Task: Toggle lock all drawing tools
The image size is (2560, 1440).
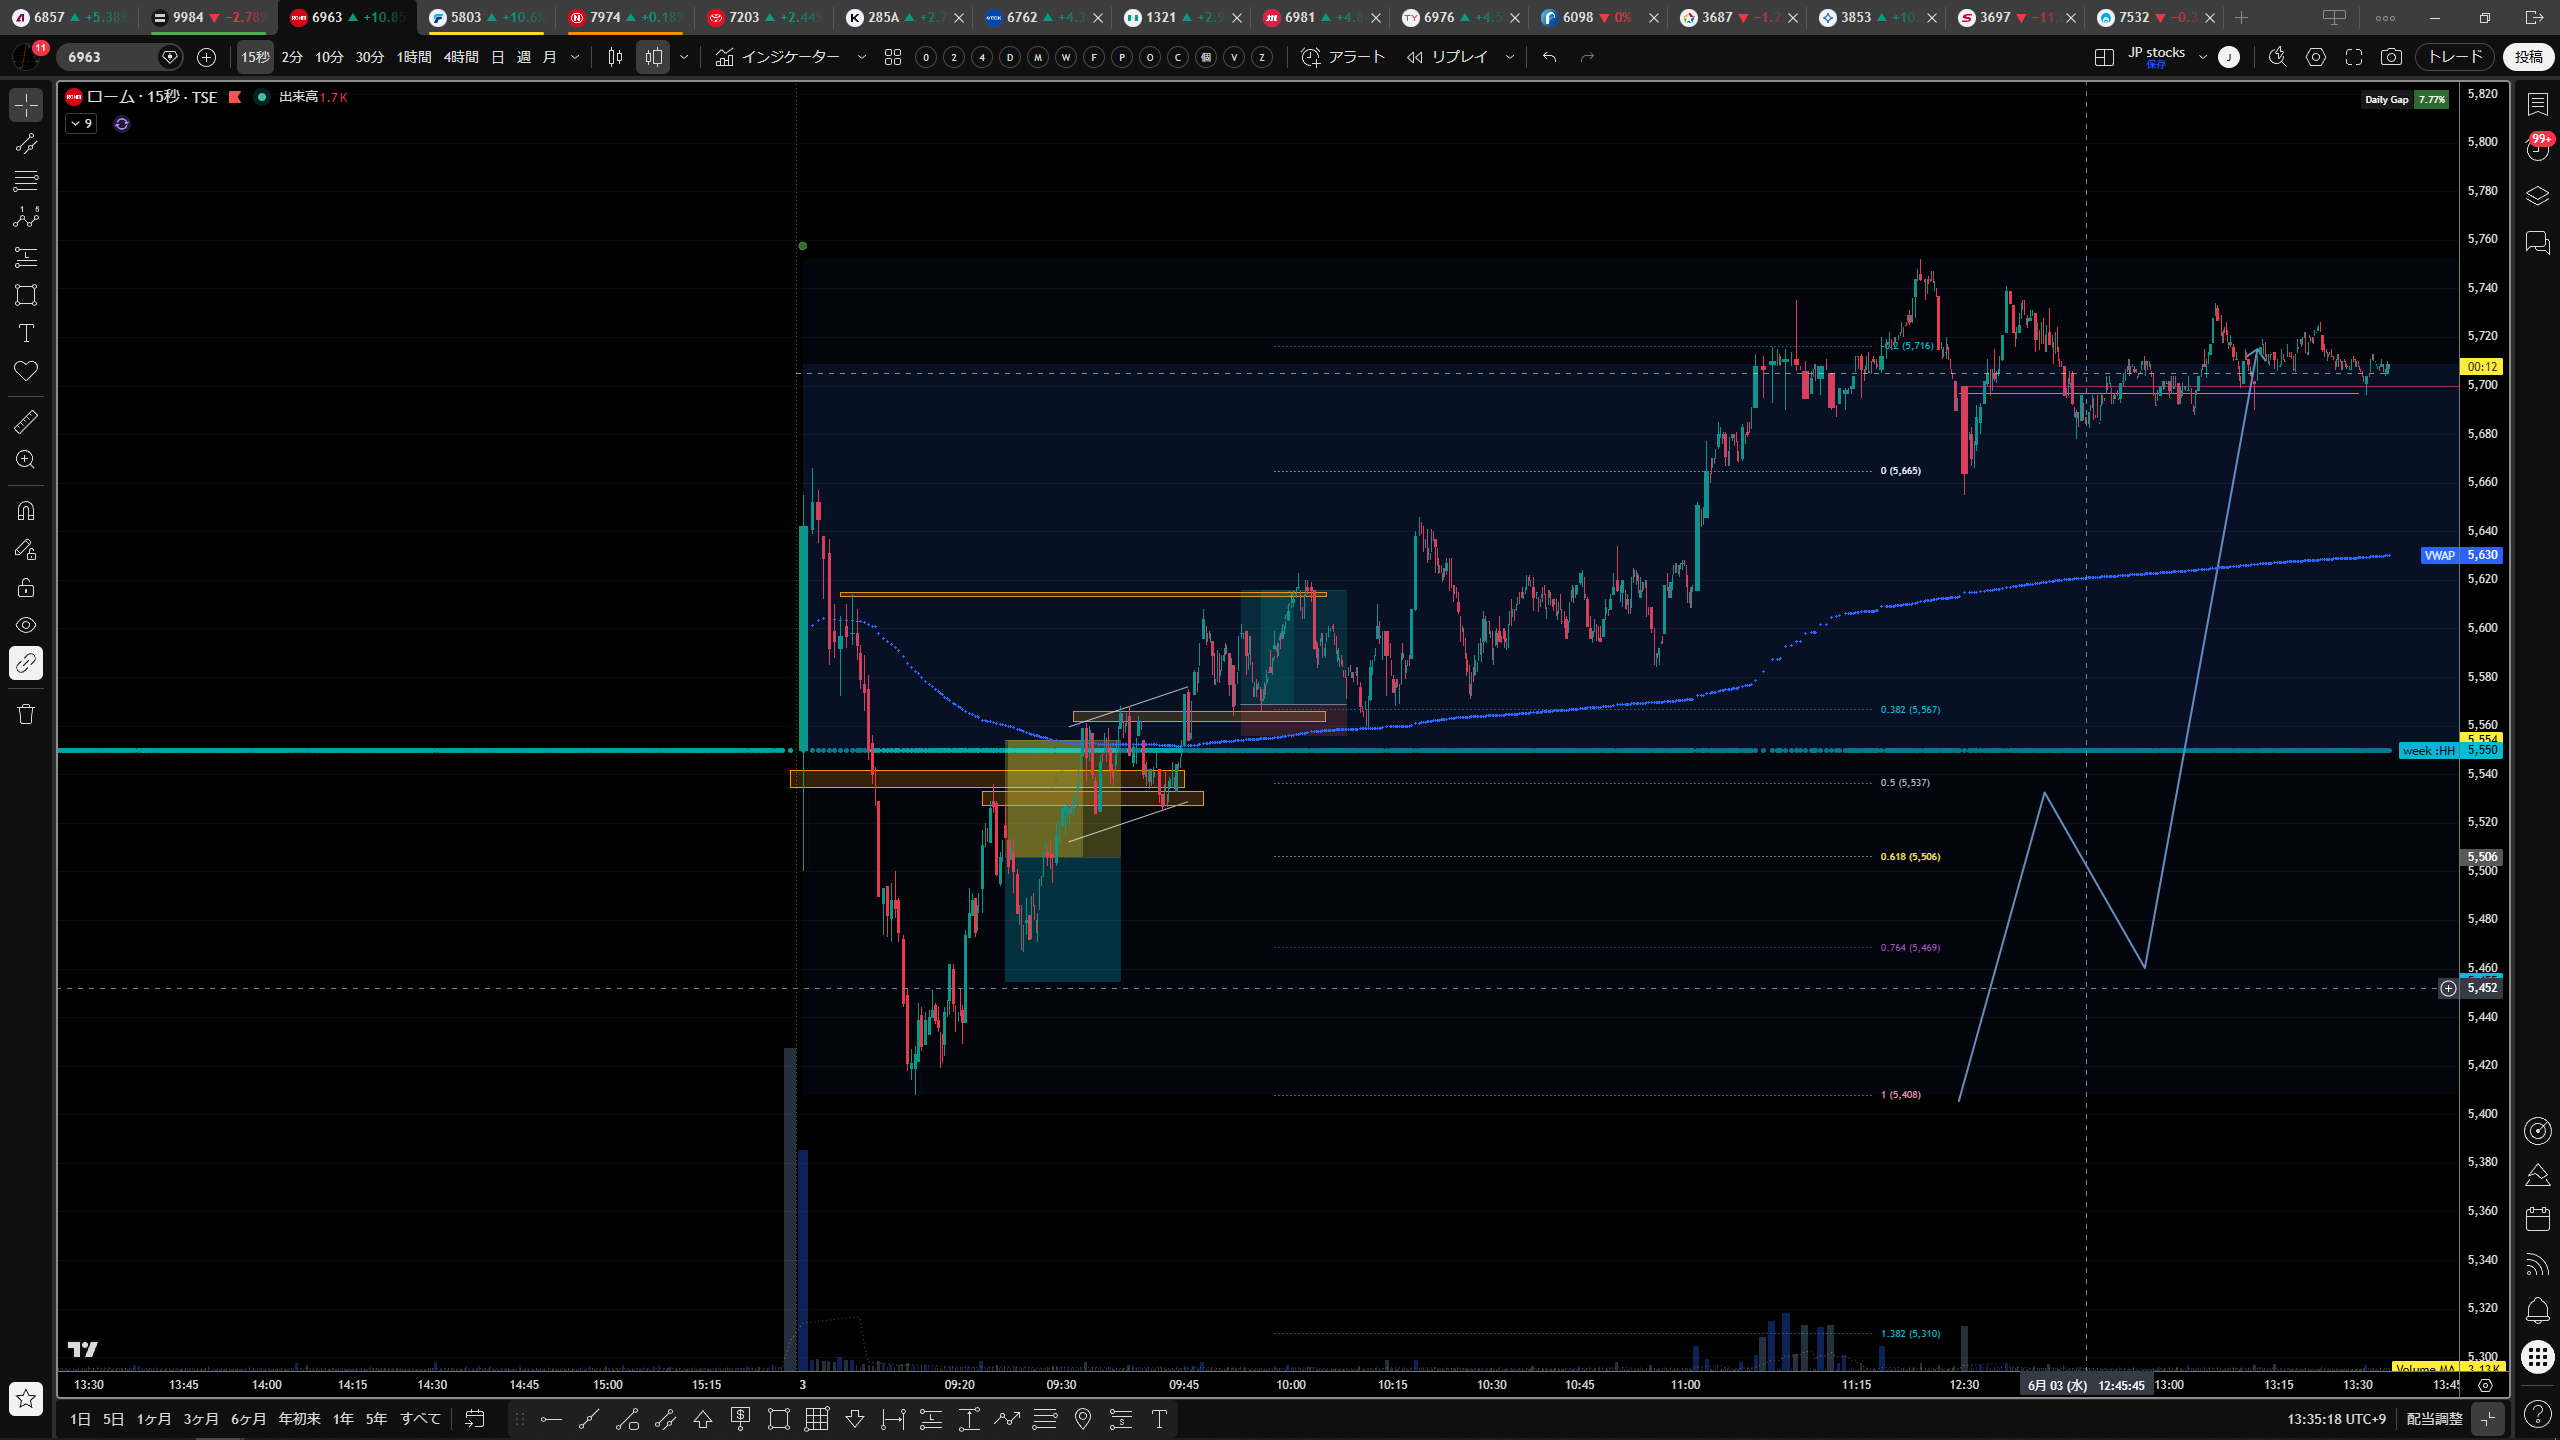Action: point(26,587)
